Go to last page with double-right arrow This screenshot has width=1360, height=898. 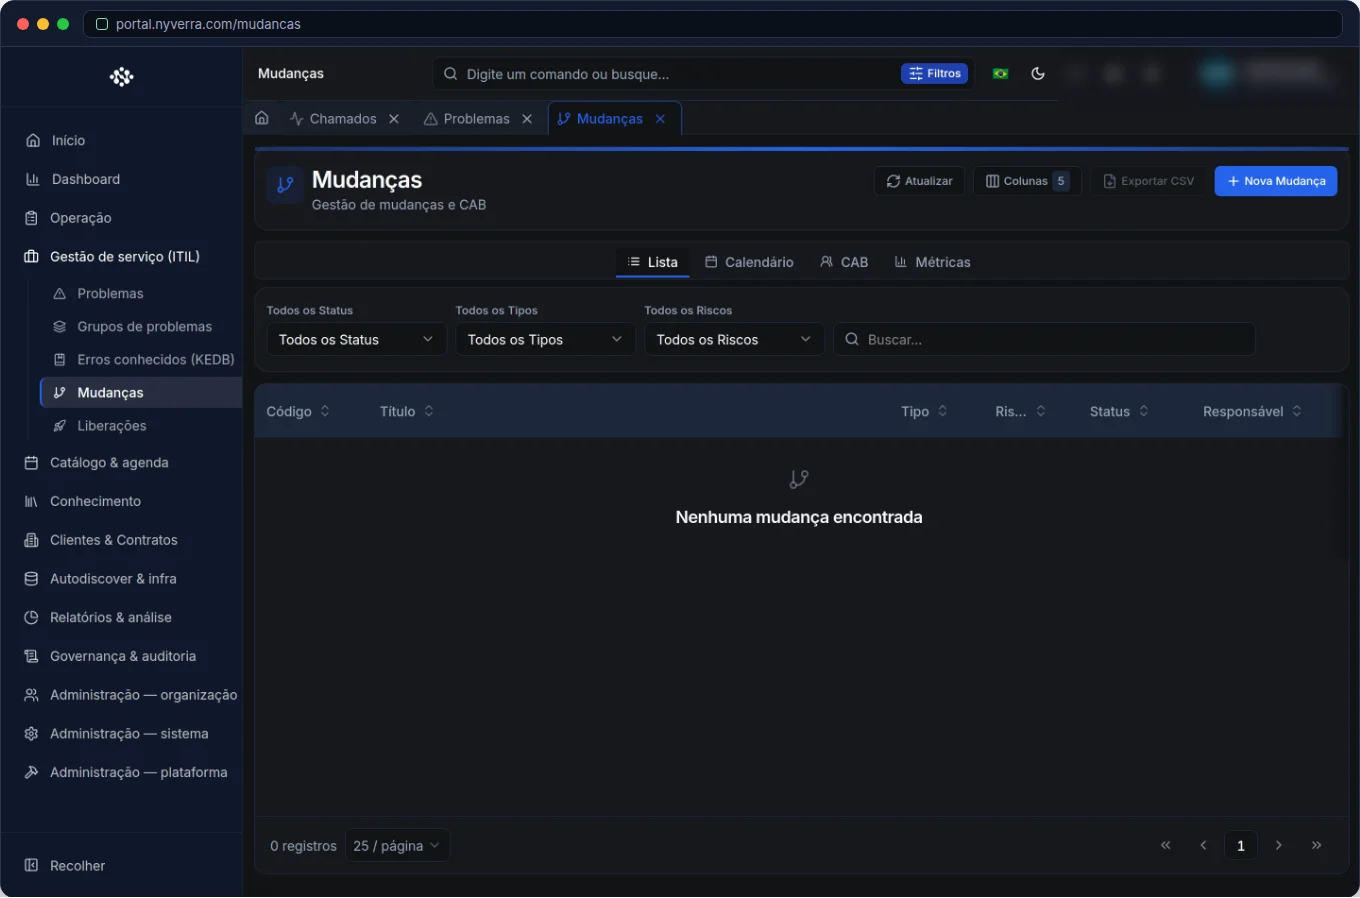[x=1316, y=846]
